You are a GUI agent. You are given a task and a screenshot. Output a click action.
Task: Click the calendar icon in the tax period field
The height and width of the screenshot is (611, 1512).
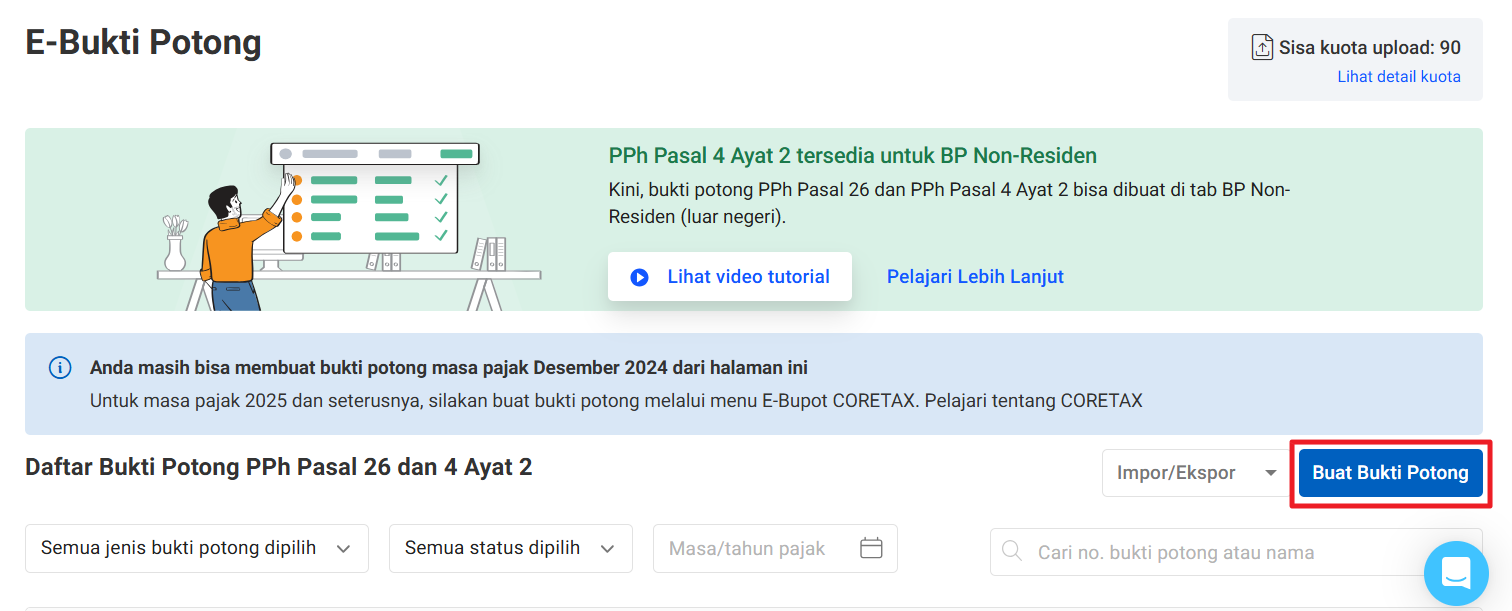871,548
